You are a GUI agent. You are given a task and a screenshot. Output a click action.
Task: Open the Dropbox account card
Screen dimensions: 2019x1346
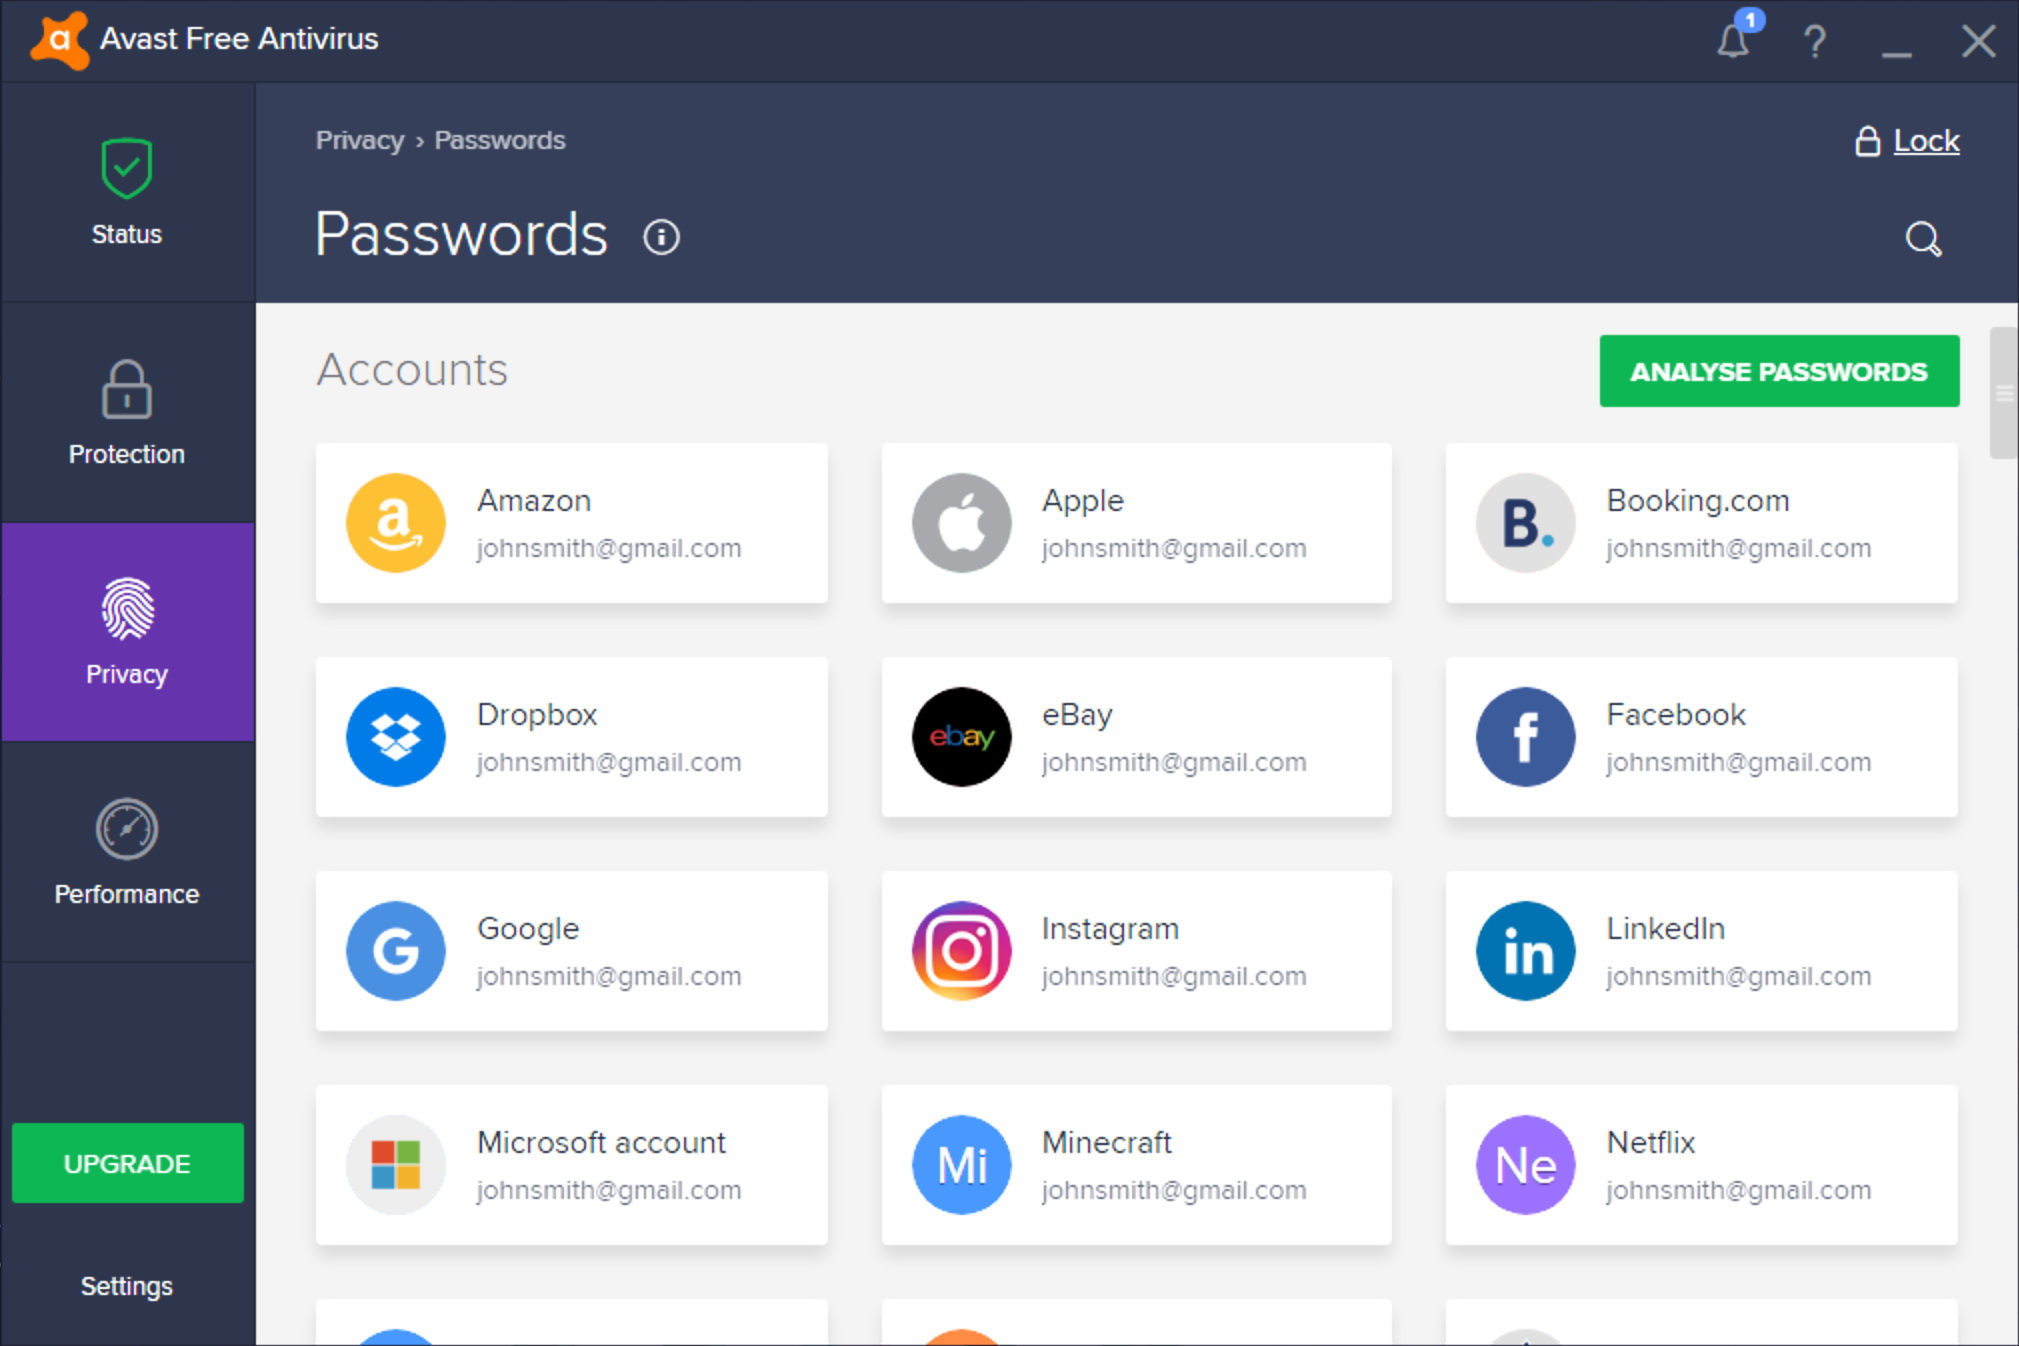click(571, 737)
